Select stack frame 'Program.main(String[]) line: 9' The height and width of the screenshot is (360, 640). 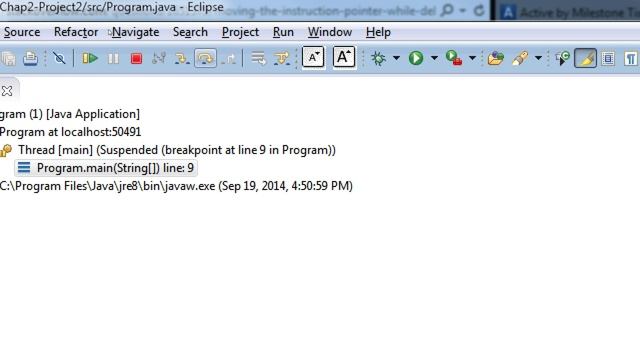[115, 168]
